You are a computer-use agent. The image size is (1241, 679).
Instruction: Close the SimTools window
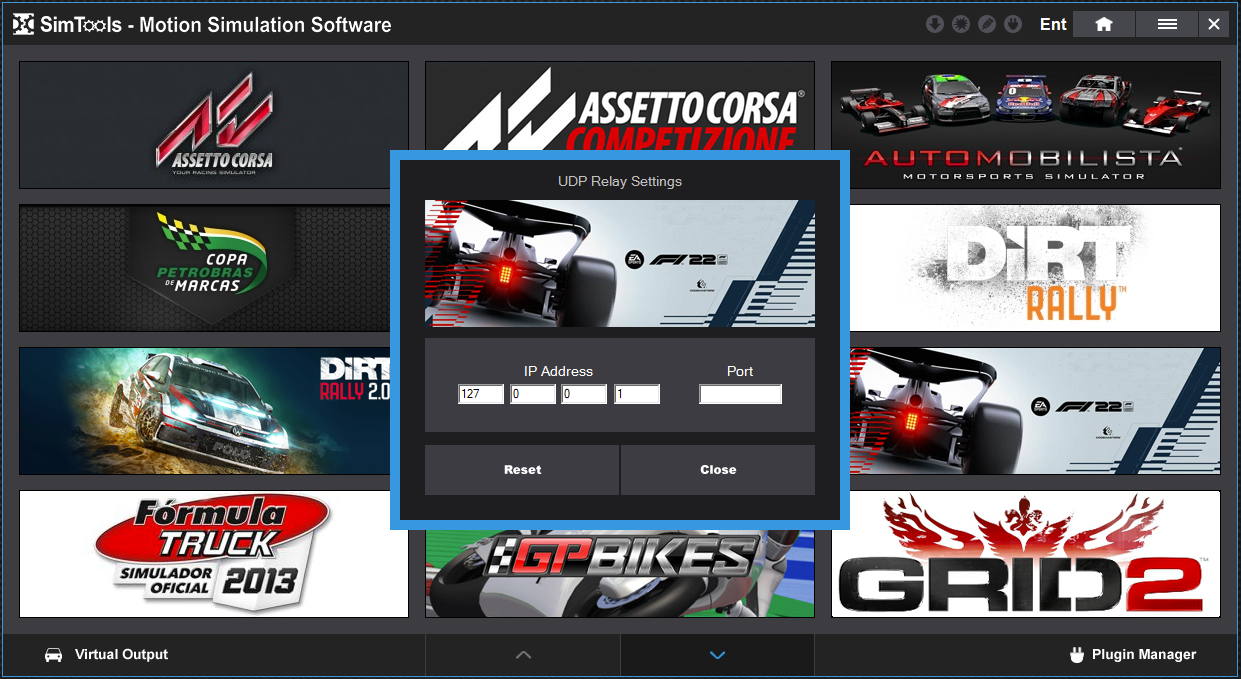click(x=1214, y=24)
